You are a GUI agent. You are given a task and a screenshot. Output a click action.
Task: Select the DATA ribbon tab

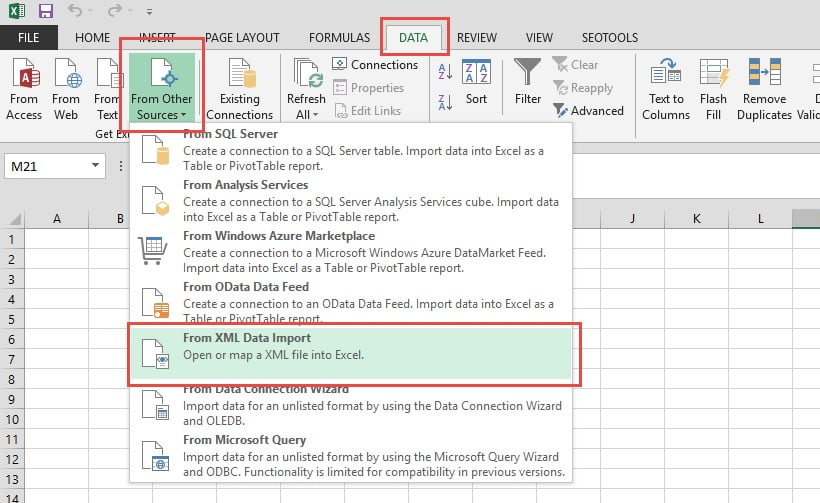click(x=413, y=38)
